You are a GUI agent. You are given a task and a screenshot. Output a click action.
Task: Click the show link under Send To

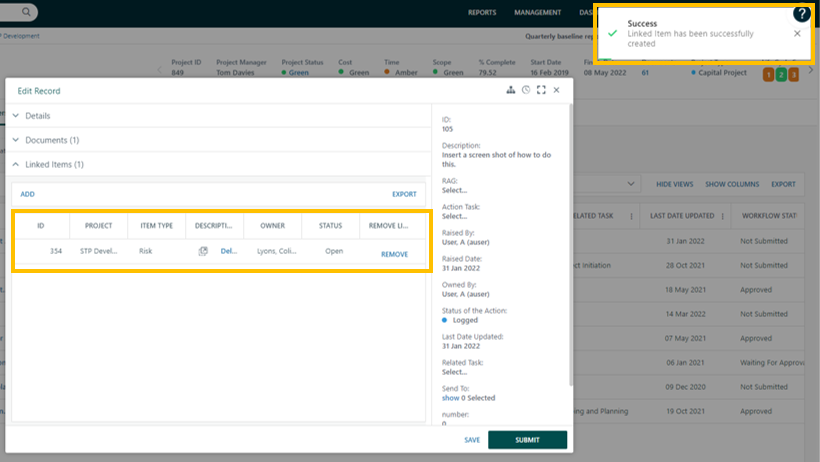[x=450, y=398]
